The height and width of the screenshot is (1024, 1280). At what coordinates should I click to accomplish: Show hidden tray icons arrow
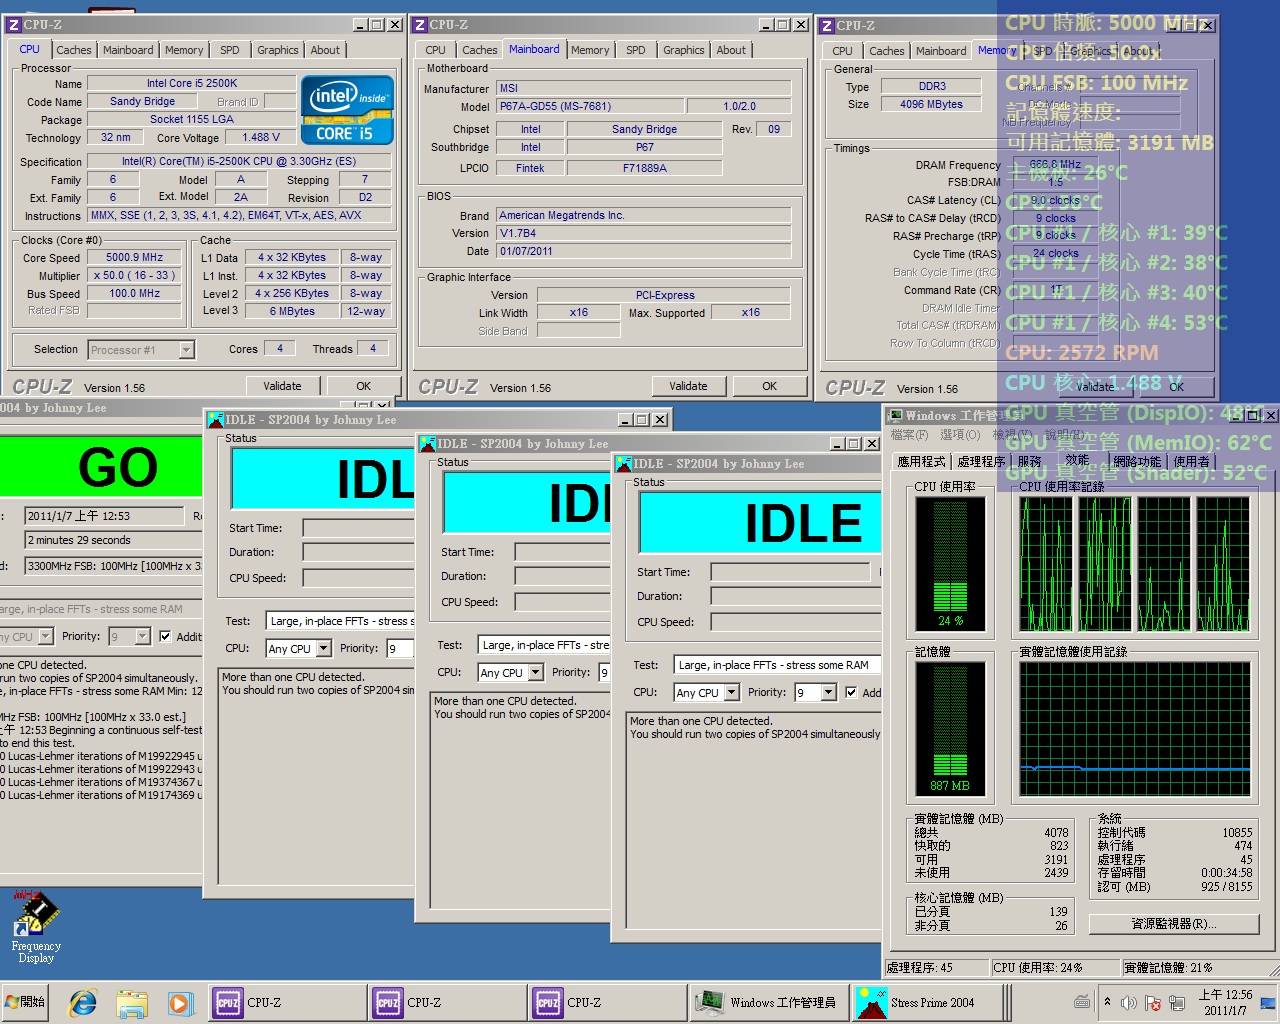(x=1107, y=1001)
